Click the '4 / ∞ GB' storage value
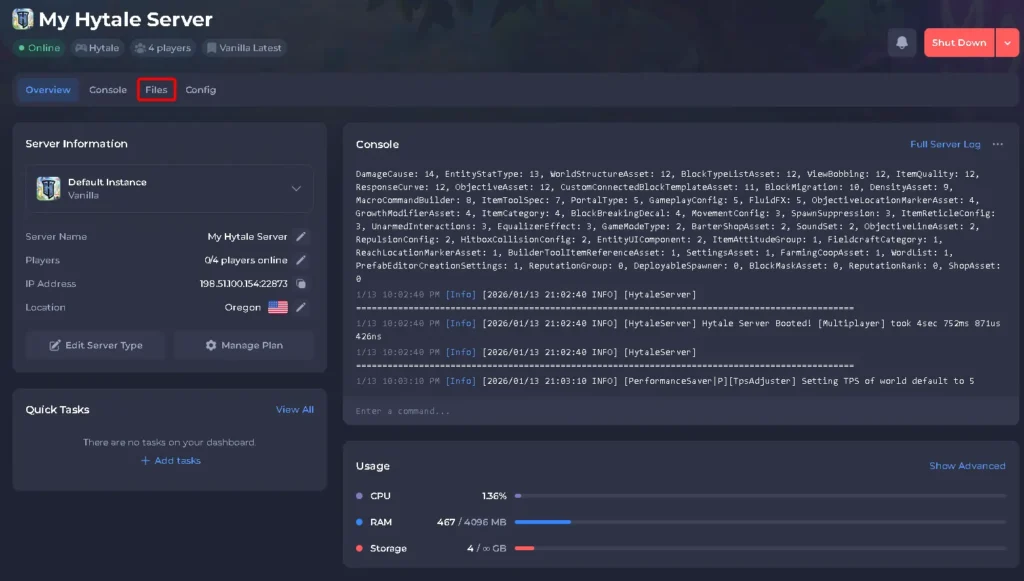The image size is (1024, 581). tap(487, 548)
